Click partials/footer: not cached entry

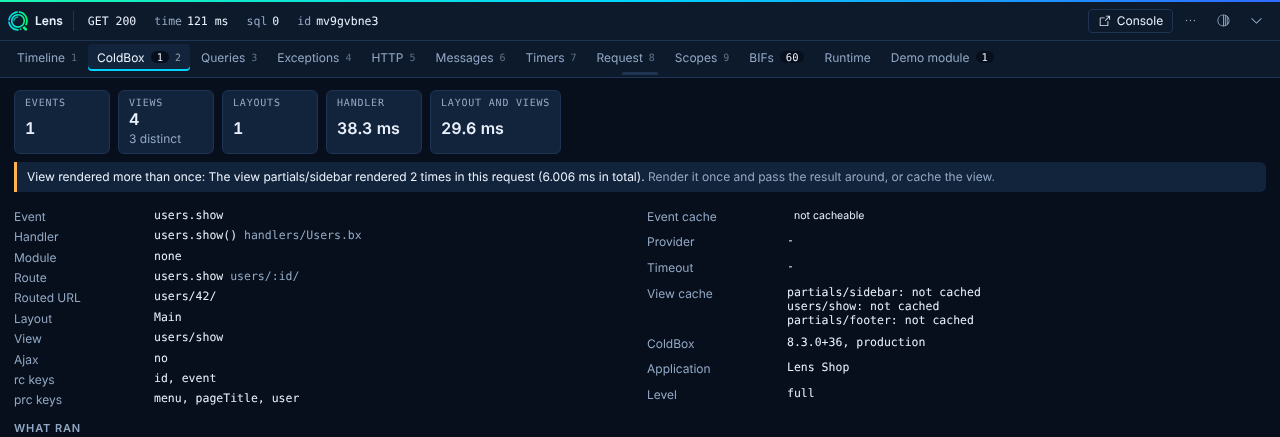(880, 320)
